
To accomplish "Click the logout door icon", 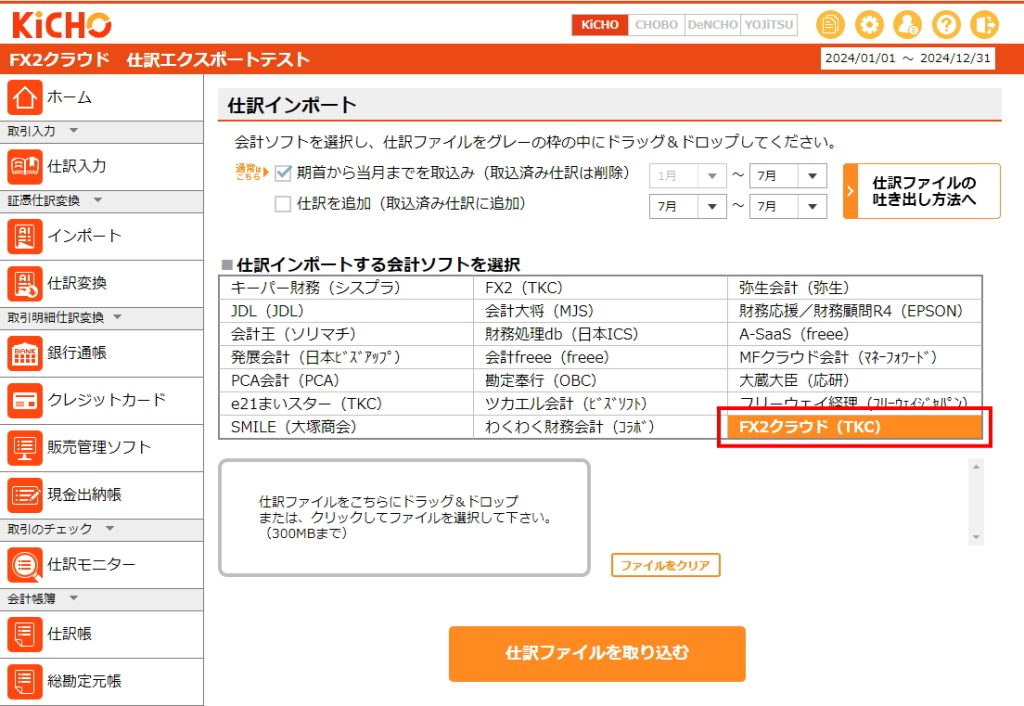I will (985, 25).
